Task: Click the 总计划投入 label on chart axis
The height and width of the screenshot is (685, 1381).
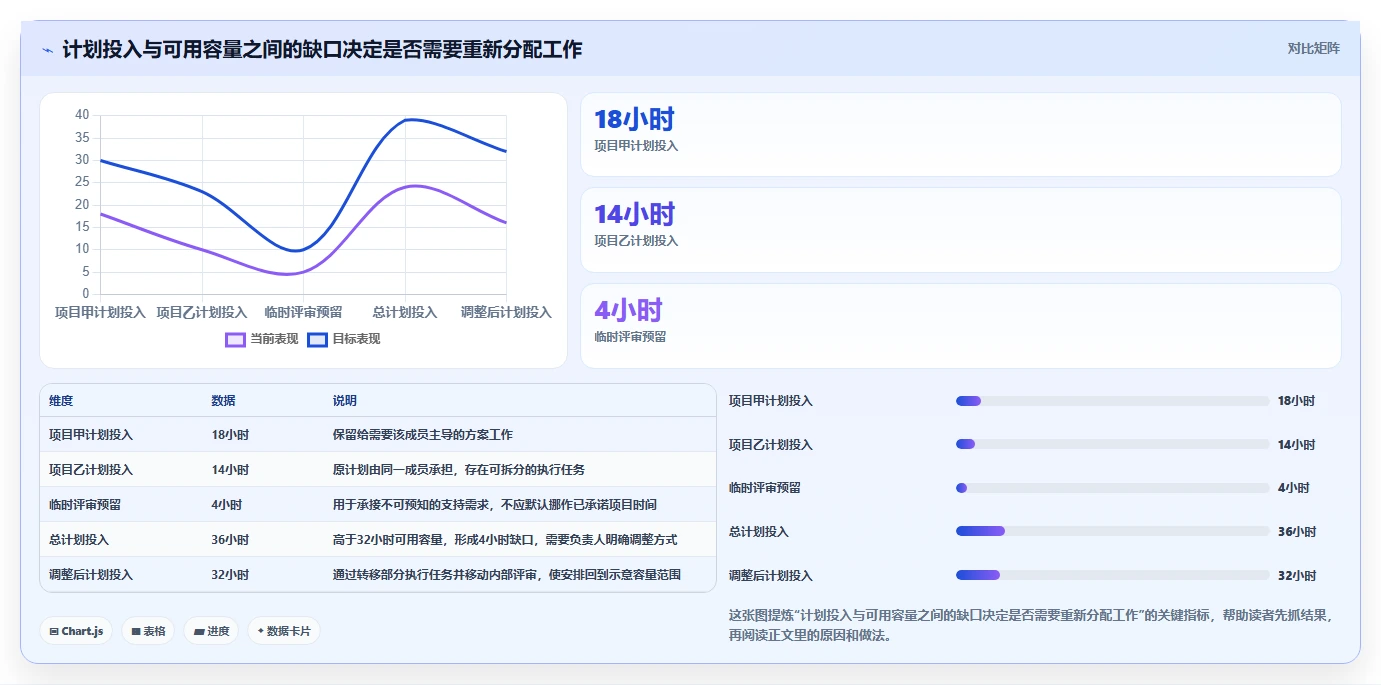Action: pyautogui.click(x=405, y=312)
